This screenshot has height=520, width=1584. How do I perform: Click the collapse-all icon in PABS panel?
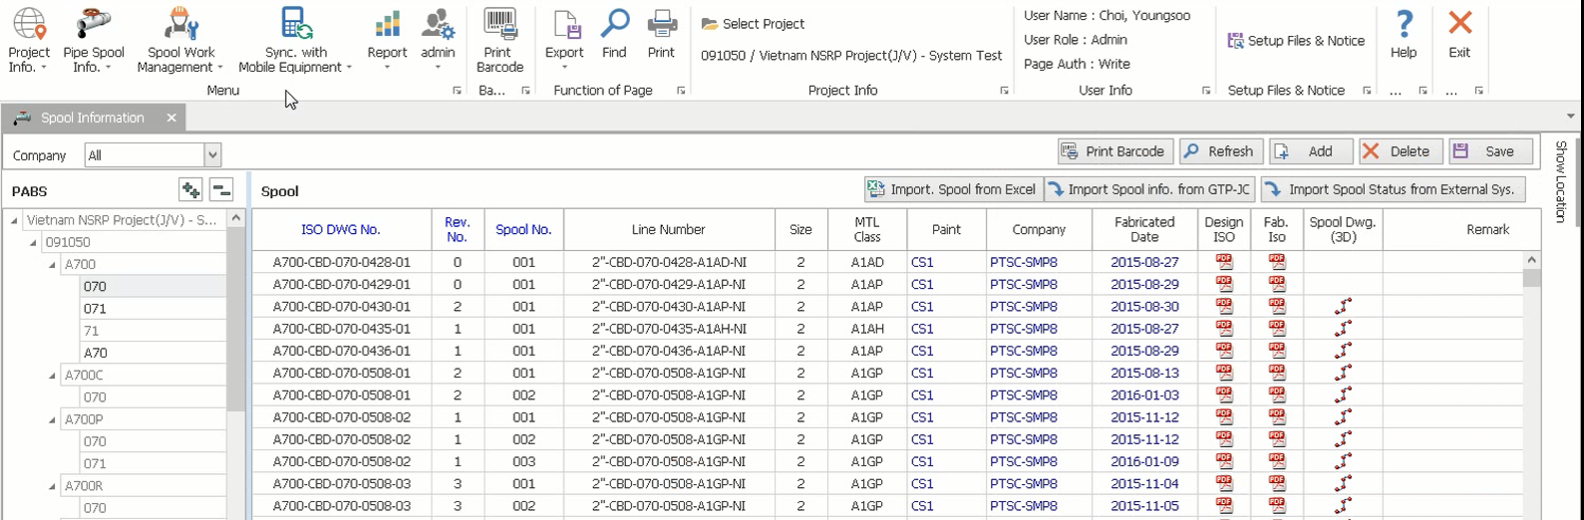coord(221,190)
